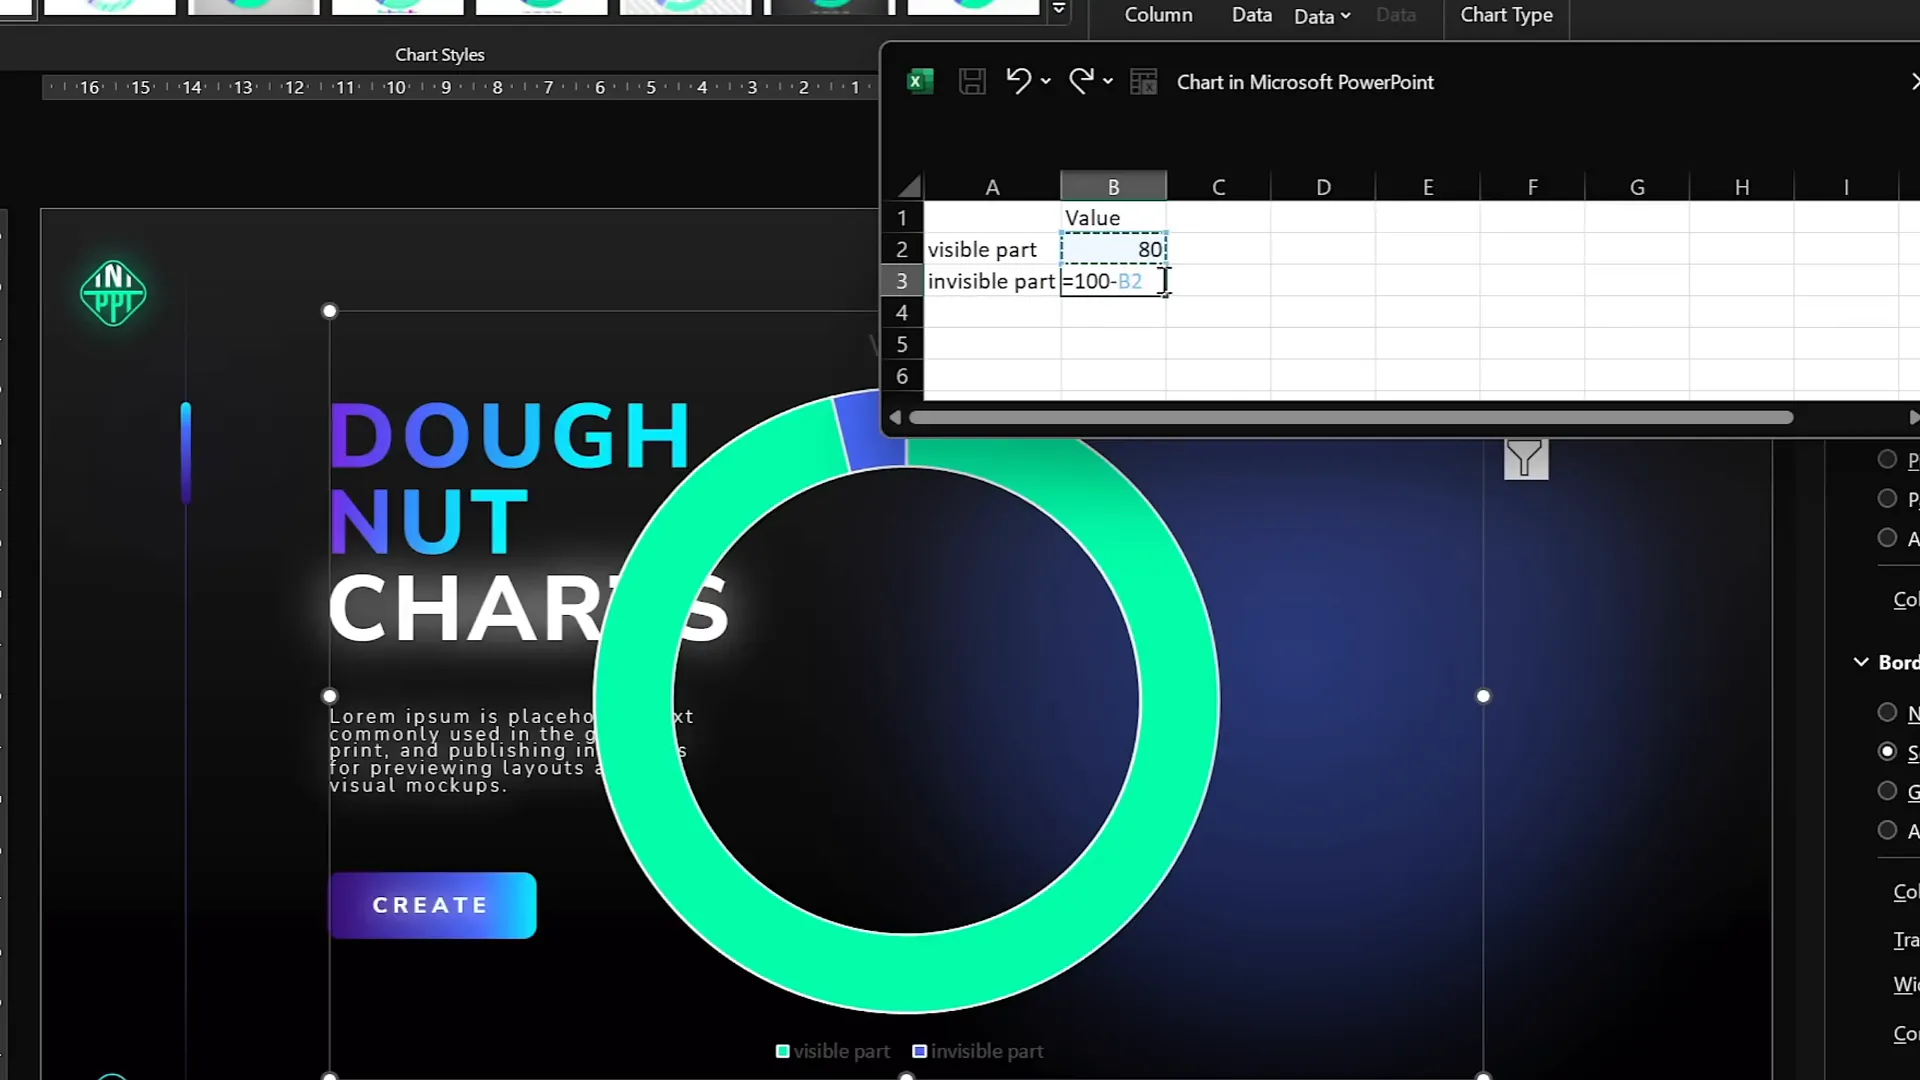Click the Excel logo icon in chart data window

tap(920, 82)
